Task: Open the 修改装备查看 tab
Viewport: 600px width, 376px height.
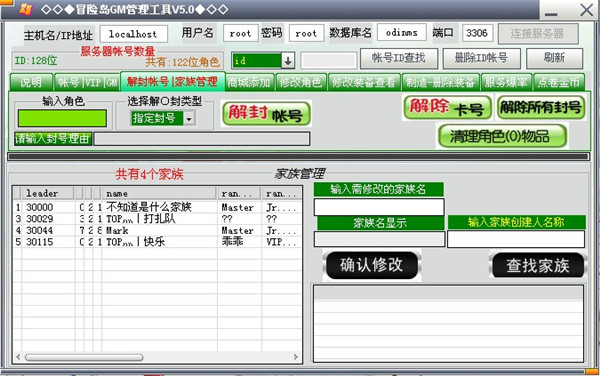Action: (x=364, y=82)
